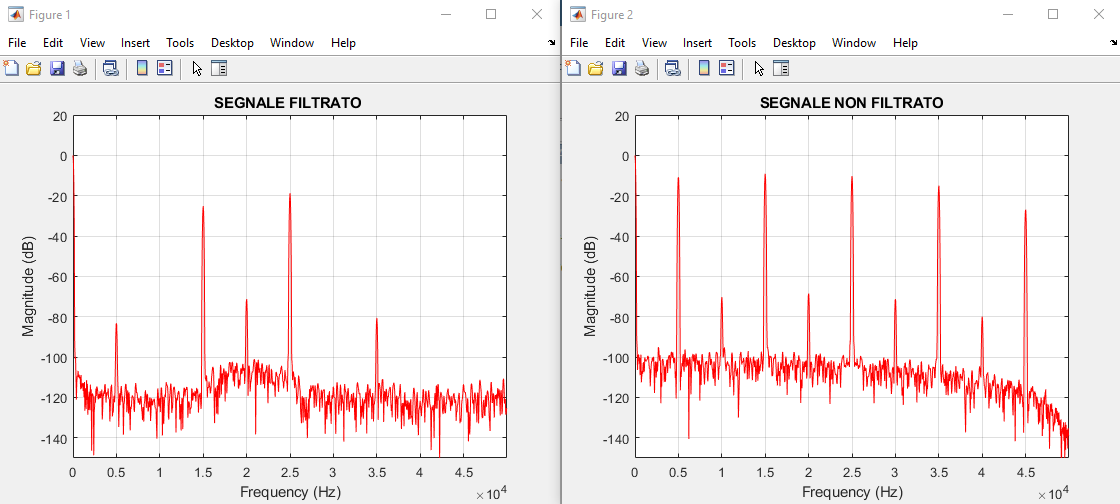The height and width of the screenshot is (504, 1120).
Task: Print Figure 2 with the printer icon
Action: click(x=642, y=68)
